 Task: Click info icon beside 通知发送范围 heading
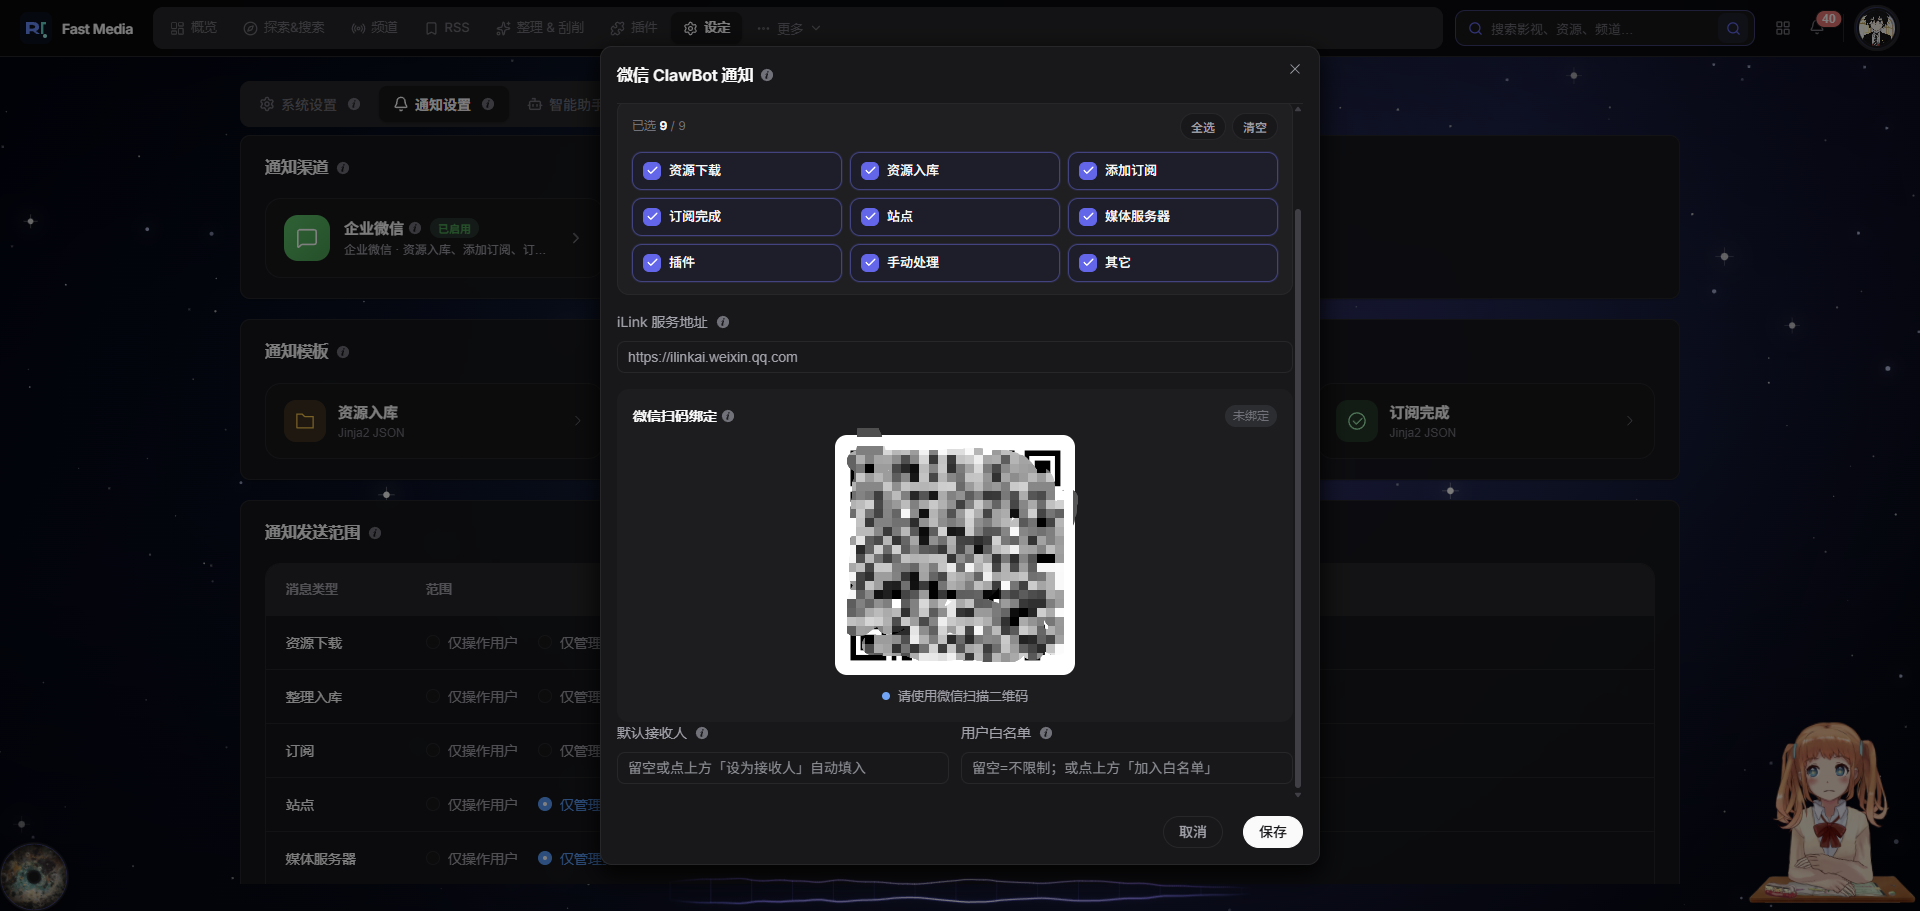point(375,533)
